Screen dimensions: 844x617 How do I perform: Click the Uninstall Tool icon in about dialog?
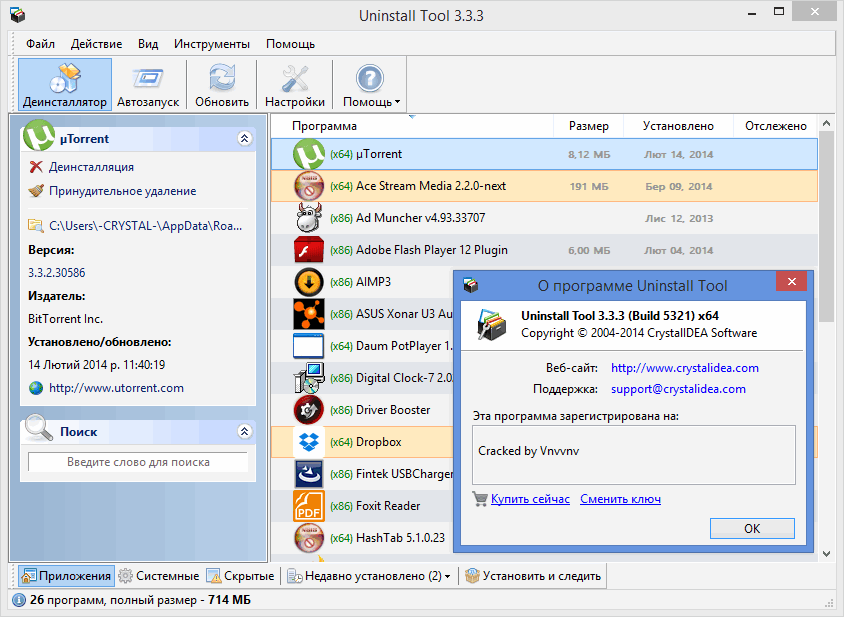(x=491, y=324)
